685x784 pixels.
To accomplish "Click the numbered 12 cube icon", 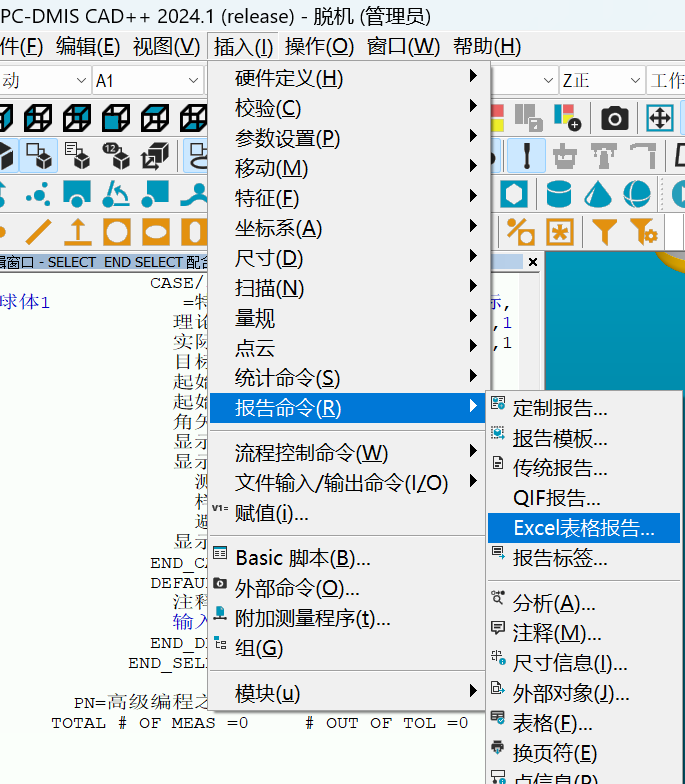I will pyautogui.click(x=116, y=156).
